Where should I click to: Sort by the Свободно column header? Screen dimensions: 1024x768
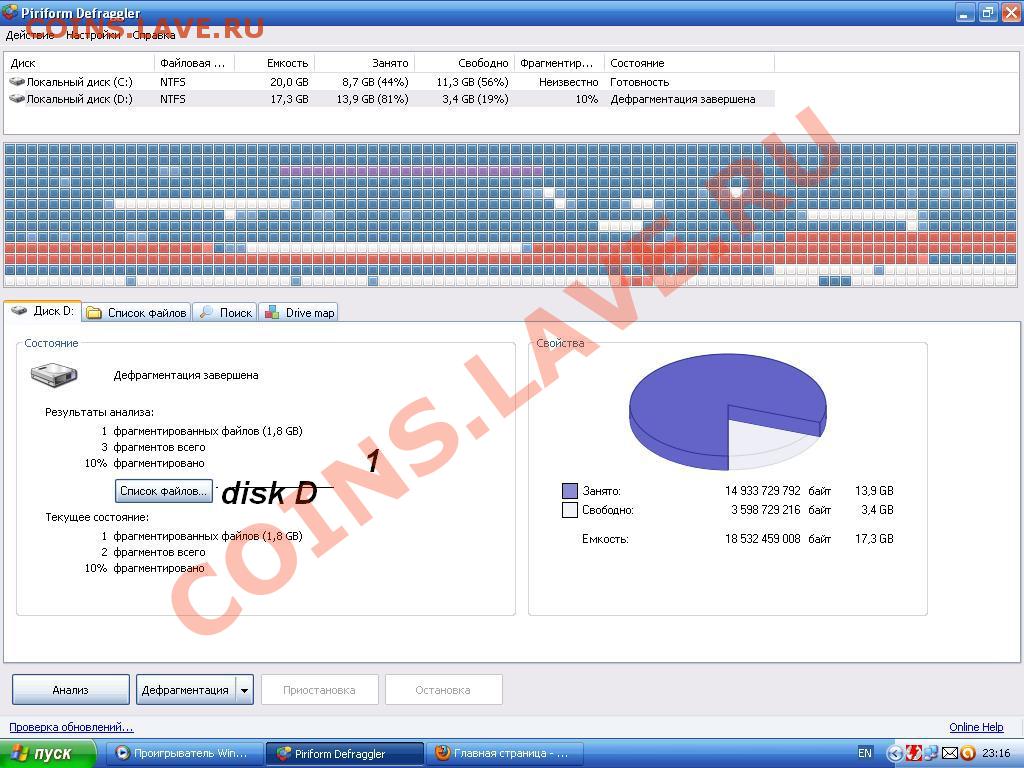(x=464, y=63)
